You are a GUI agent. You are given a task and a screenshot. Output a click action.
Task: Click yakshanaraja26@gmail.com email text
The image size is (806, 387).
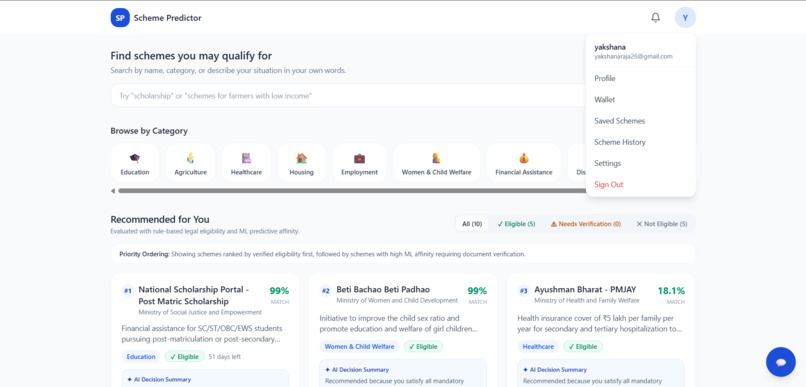[633, 57]
